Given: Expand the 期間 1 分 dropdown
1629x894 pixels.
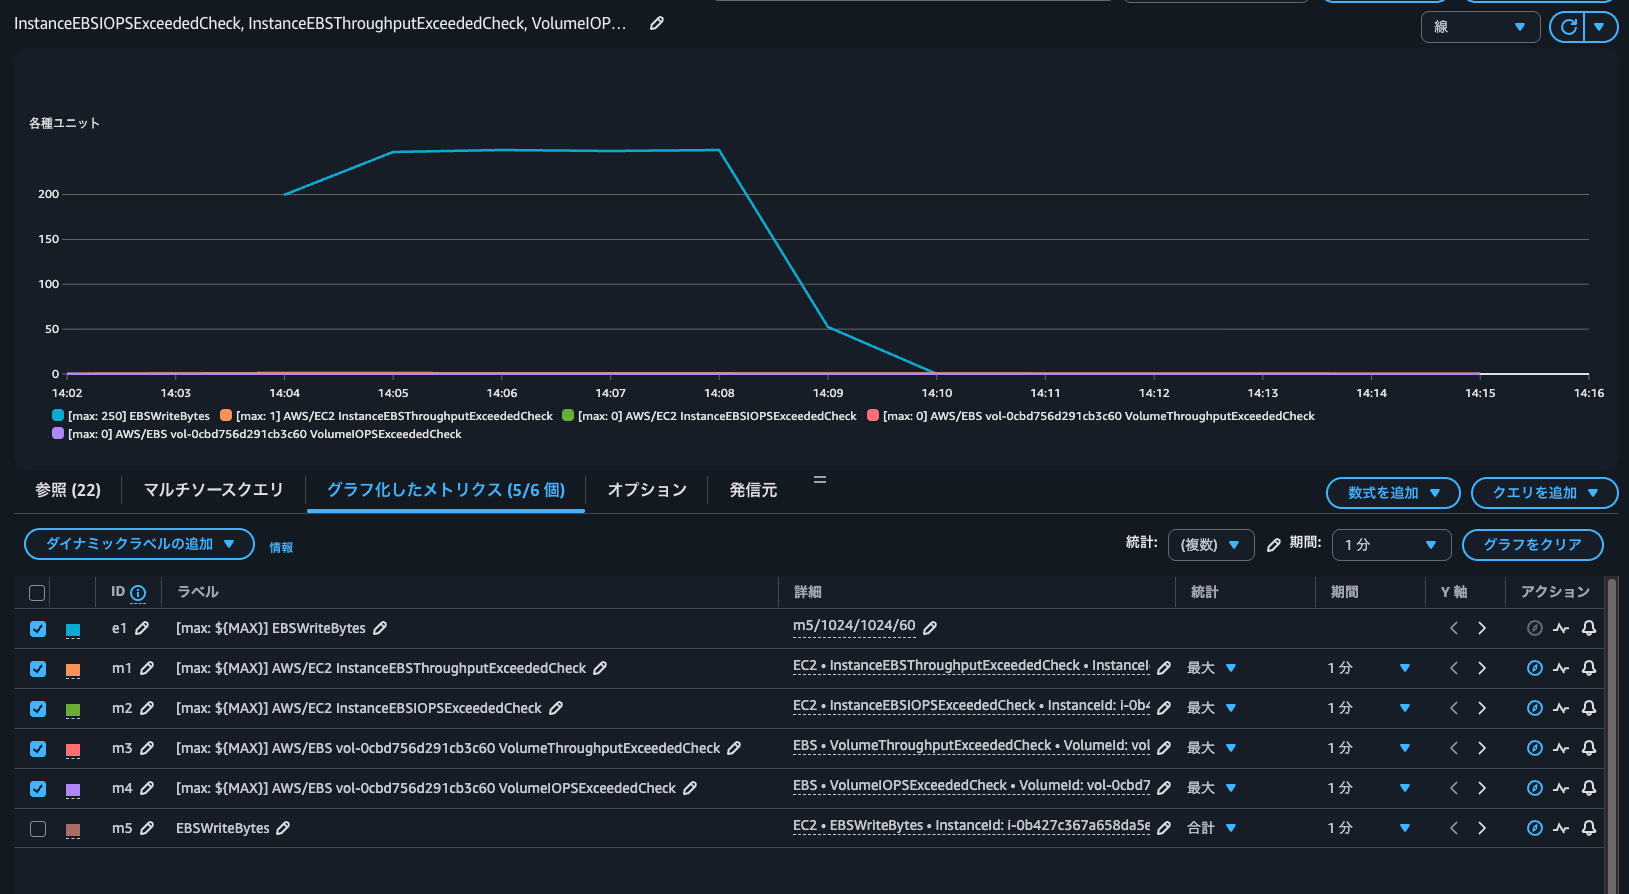Looking at the screenshot, I should click(x=1390, y=545).
